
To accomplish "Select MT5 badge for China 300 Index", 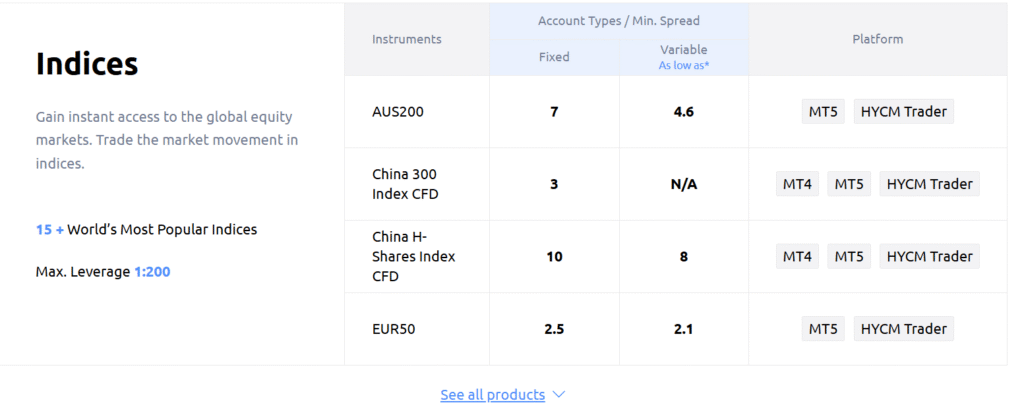I will pos(849,184).
